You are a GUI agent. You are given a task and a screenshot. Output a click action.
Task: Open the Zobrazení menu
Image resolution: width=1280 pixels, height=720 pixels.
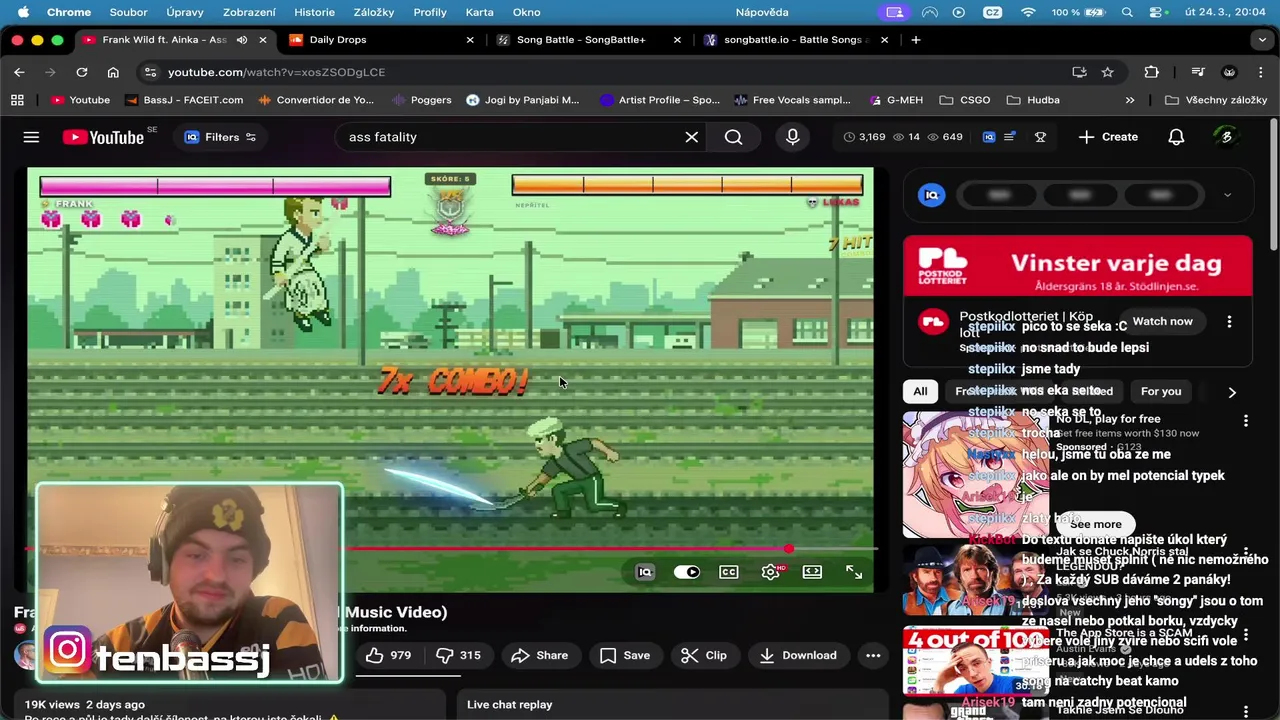[249, 12]
